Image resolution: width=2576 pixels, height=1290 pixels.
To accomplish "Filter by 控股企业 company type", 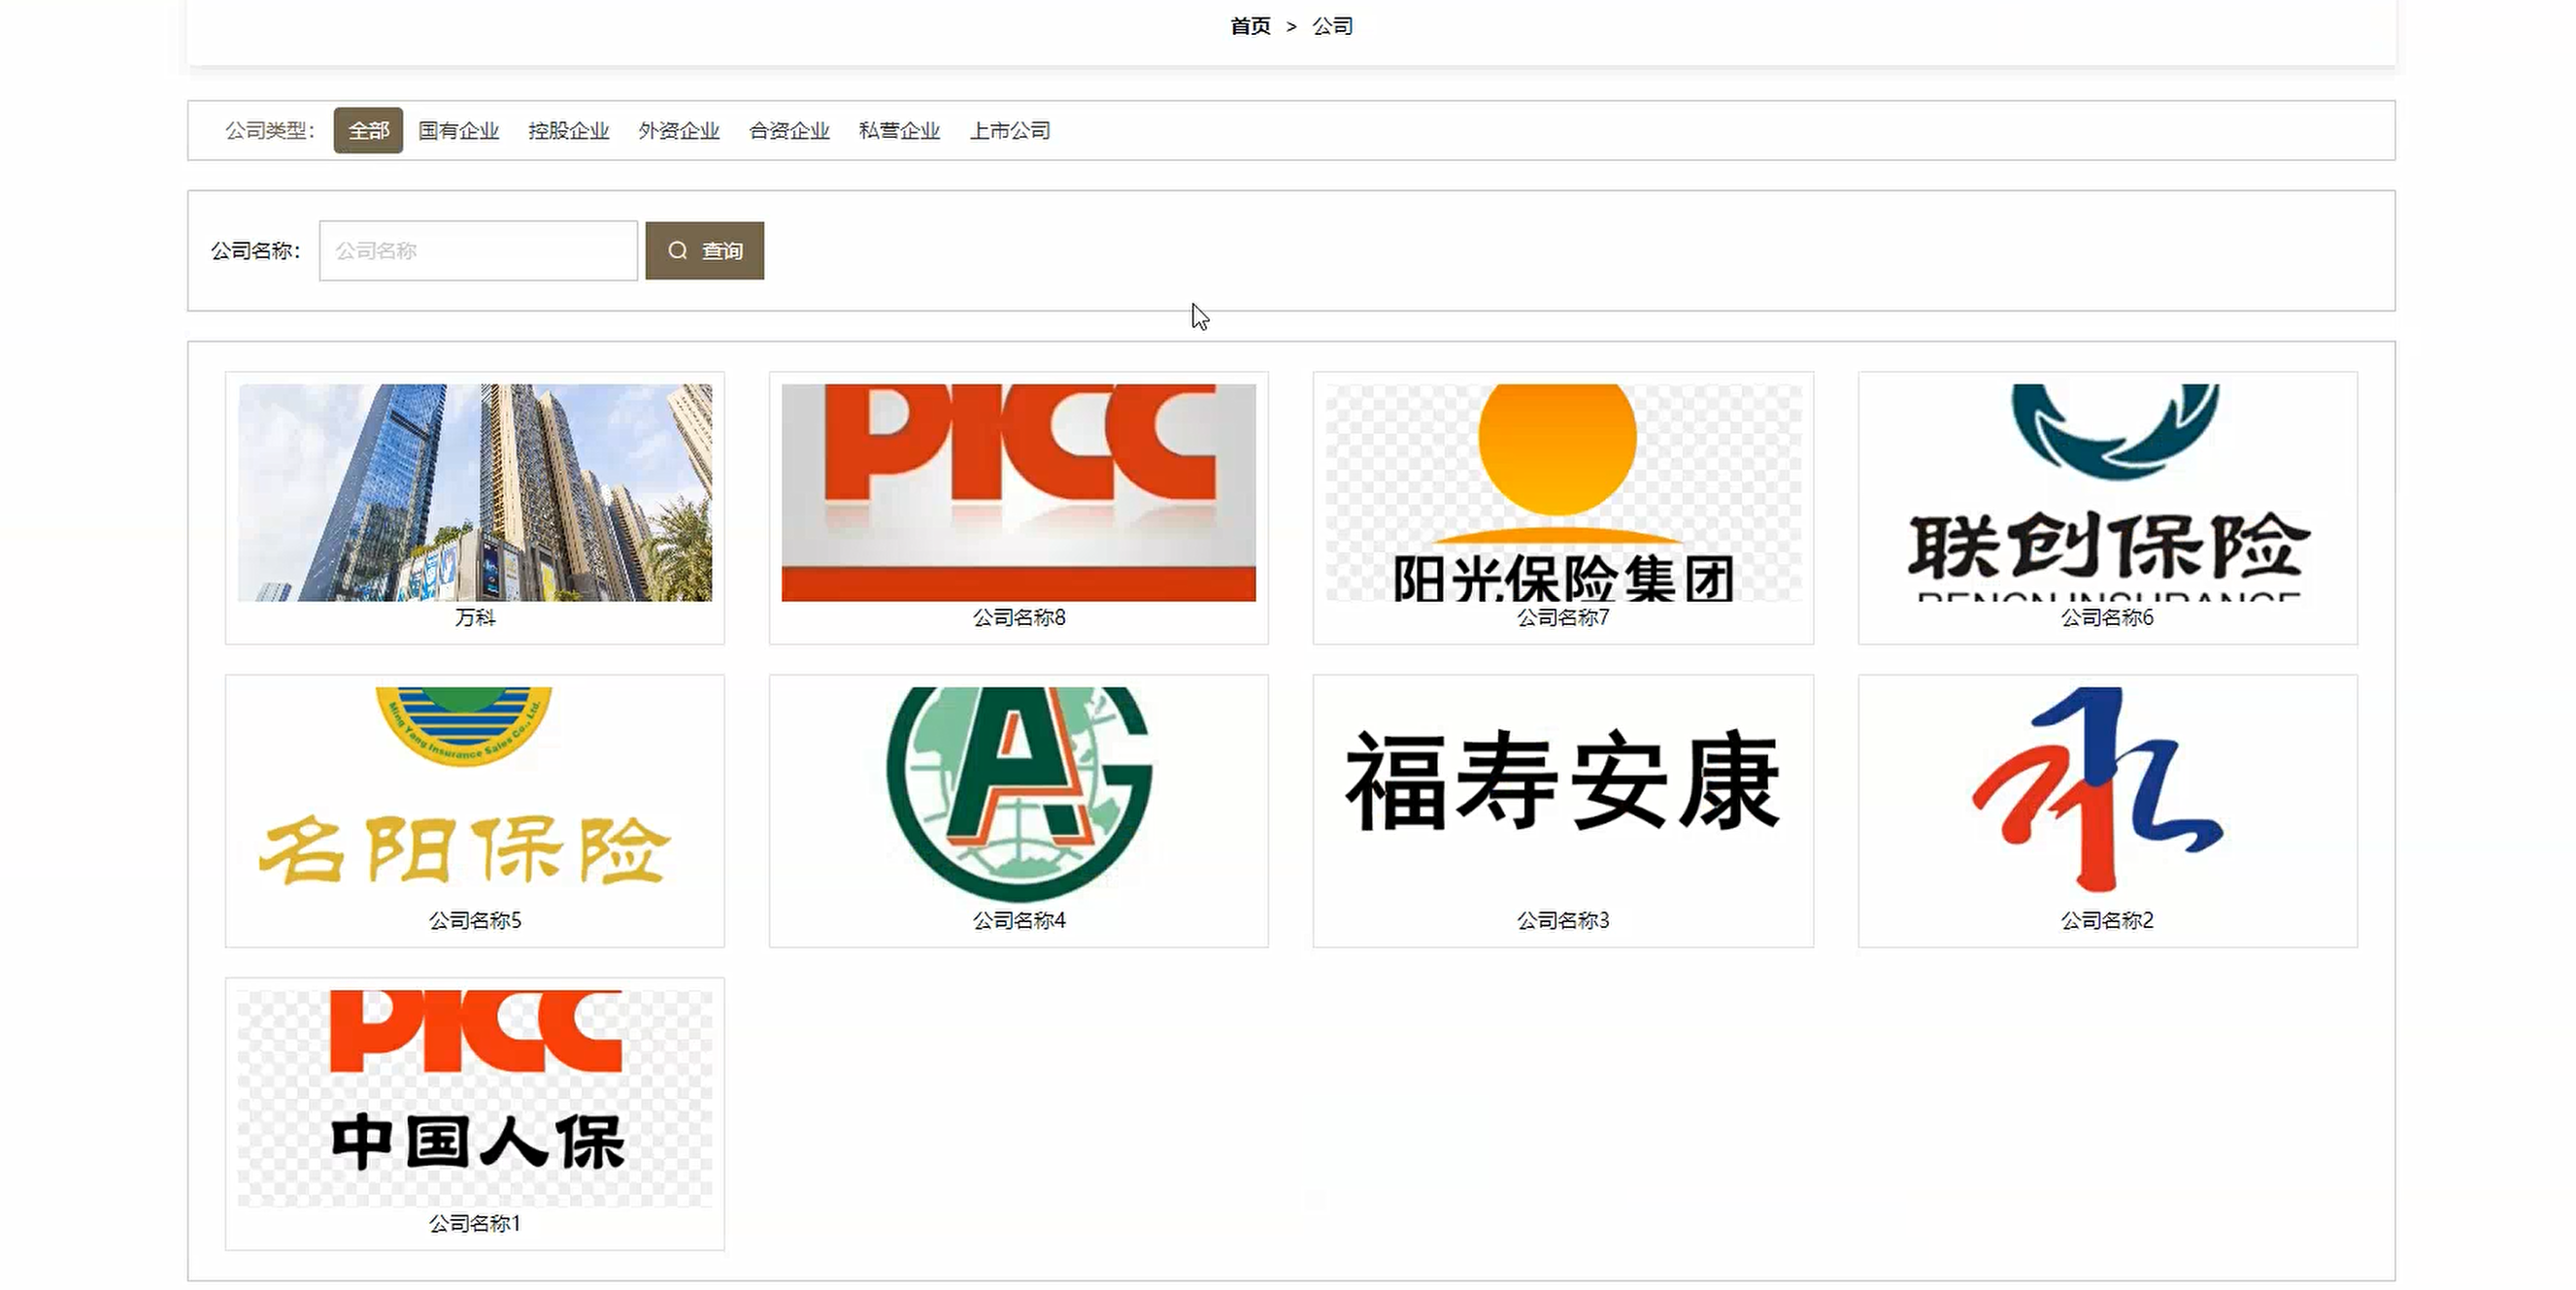I will [x=568, y=130].
